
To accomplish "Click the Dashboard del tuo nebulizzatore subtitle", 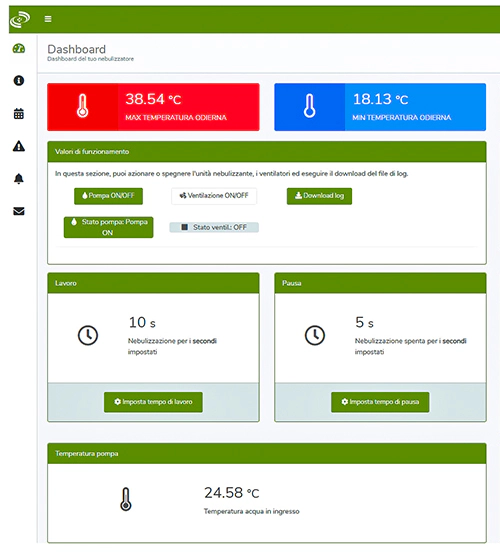I will click(x=90, y=59).
